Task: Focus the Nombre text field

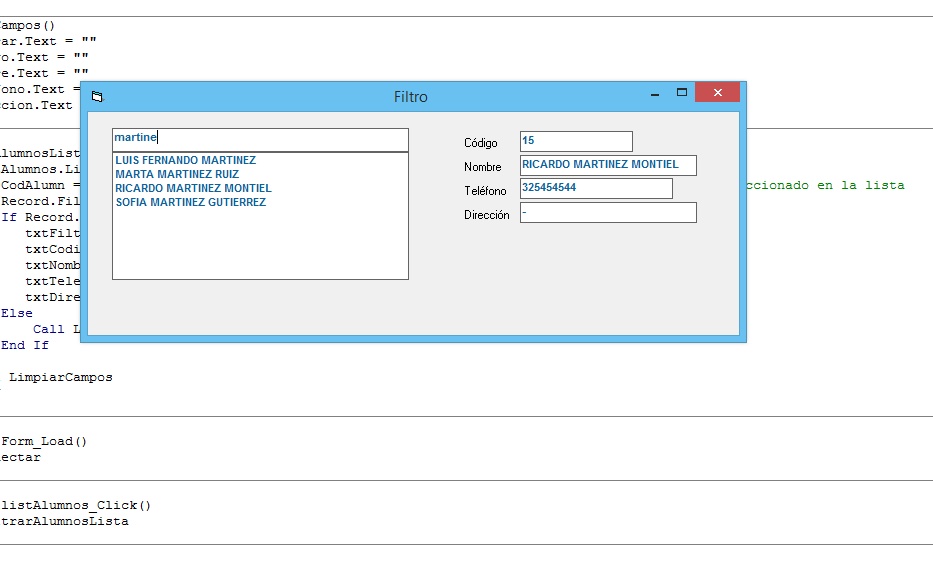Action: (x=608, y=165)
